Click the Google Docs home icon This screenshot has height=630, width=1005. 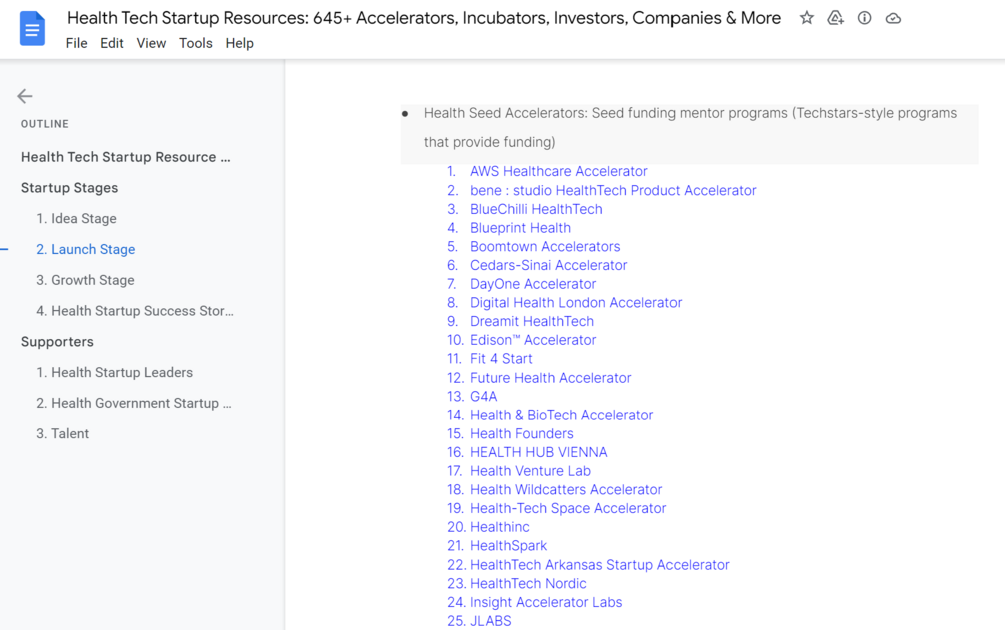[32, 28]
